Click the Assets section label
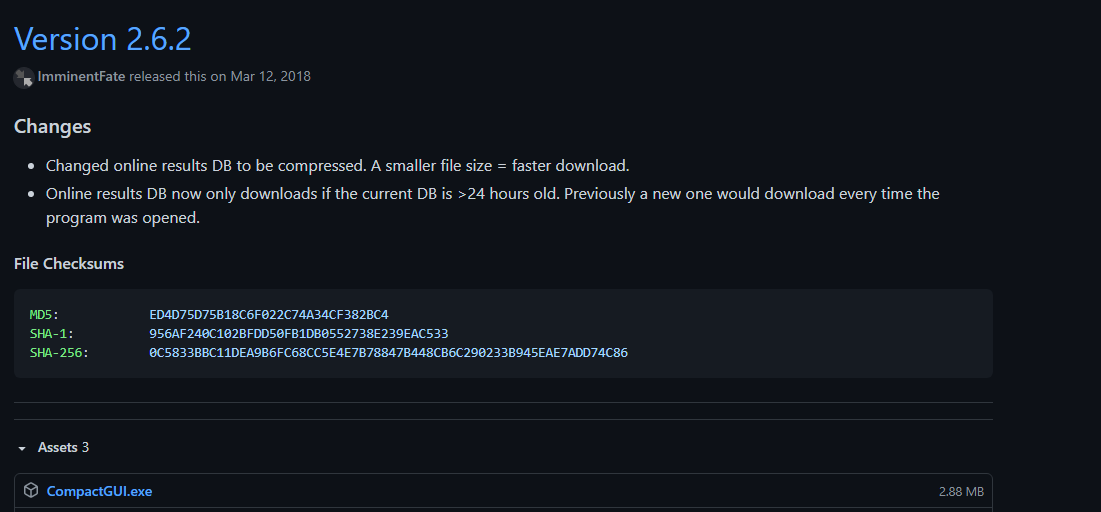 click(57, 447)
